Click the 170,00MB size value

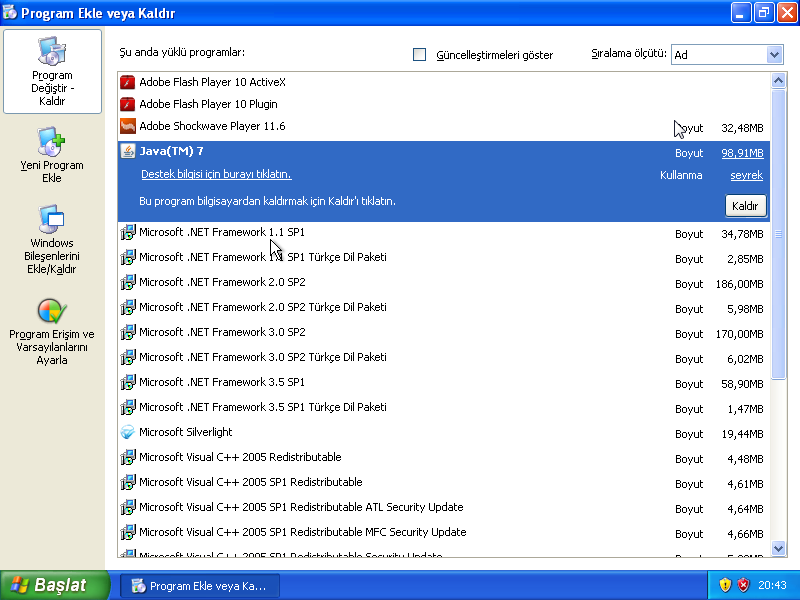point(739,334)
